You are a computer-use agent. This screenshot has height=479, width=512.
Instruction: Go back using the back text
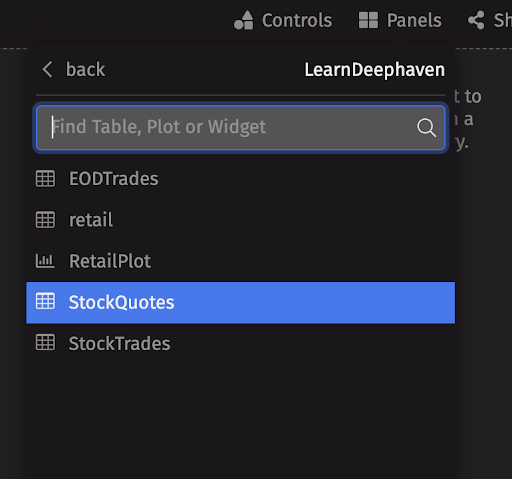click(85, 69)
